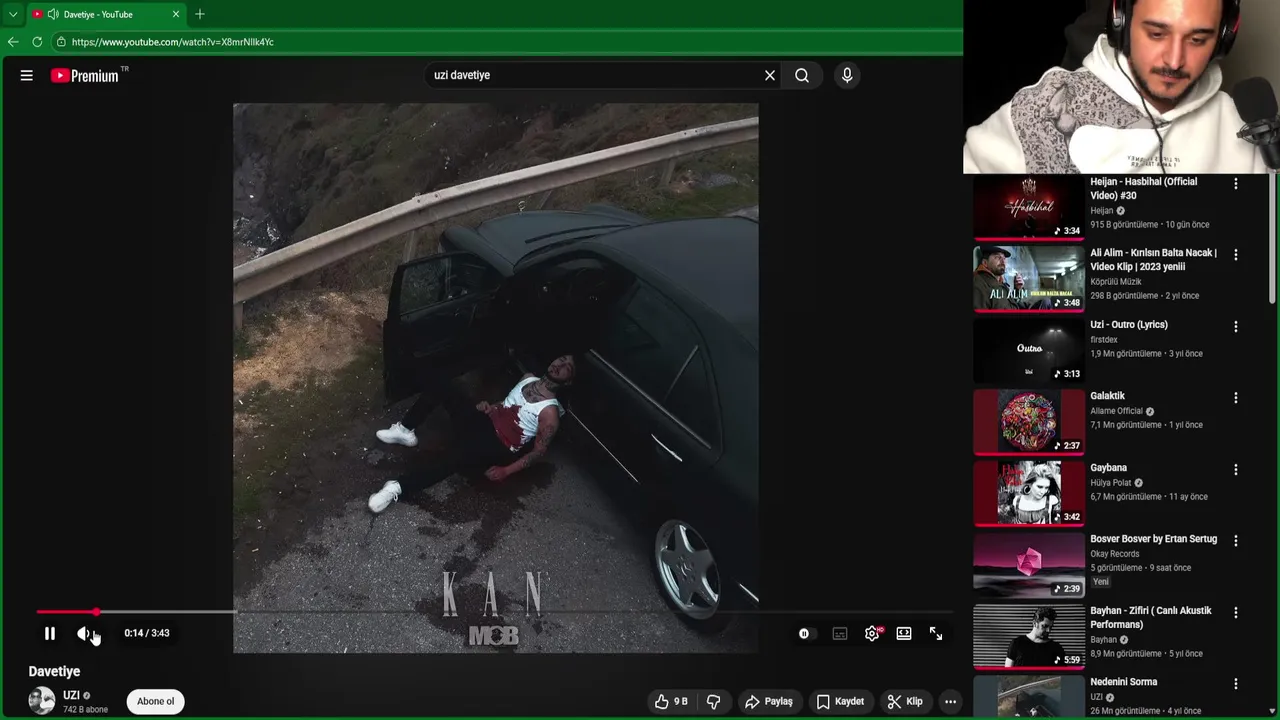Go back with browser back arrow

pos(12,42)
